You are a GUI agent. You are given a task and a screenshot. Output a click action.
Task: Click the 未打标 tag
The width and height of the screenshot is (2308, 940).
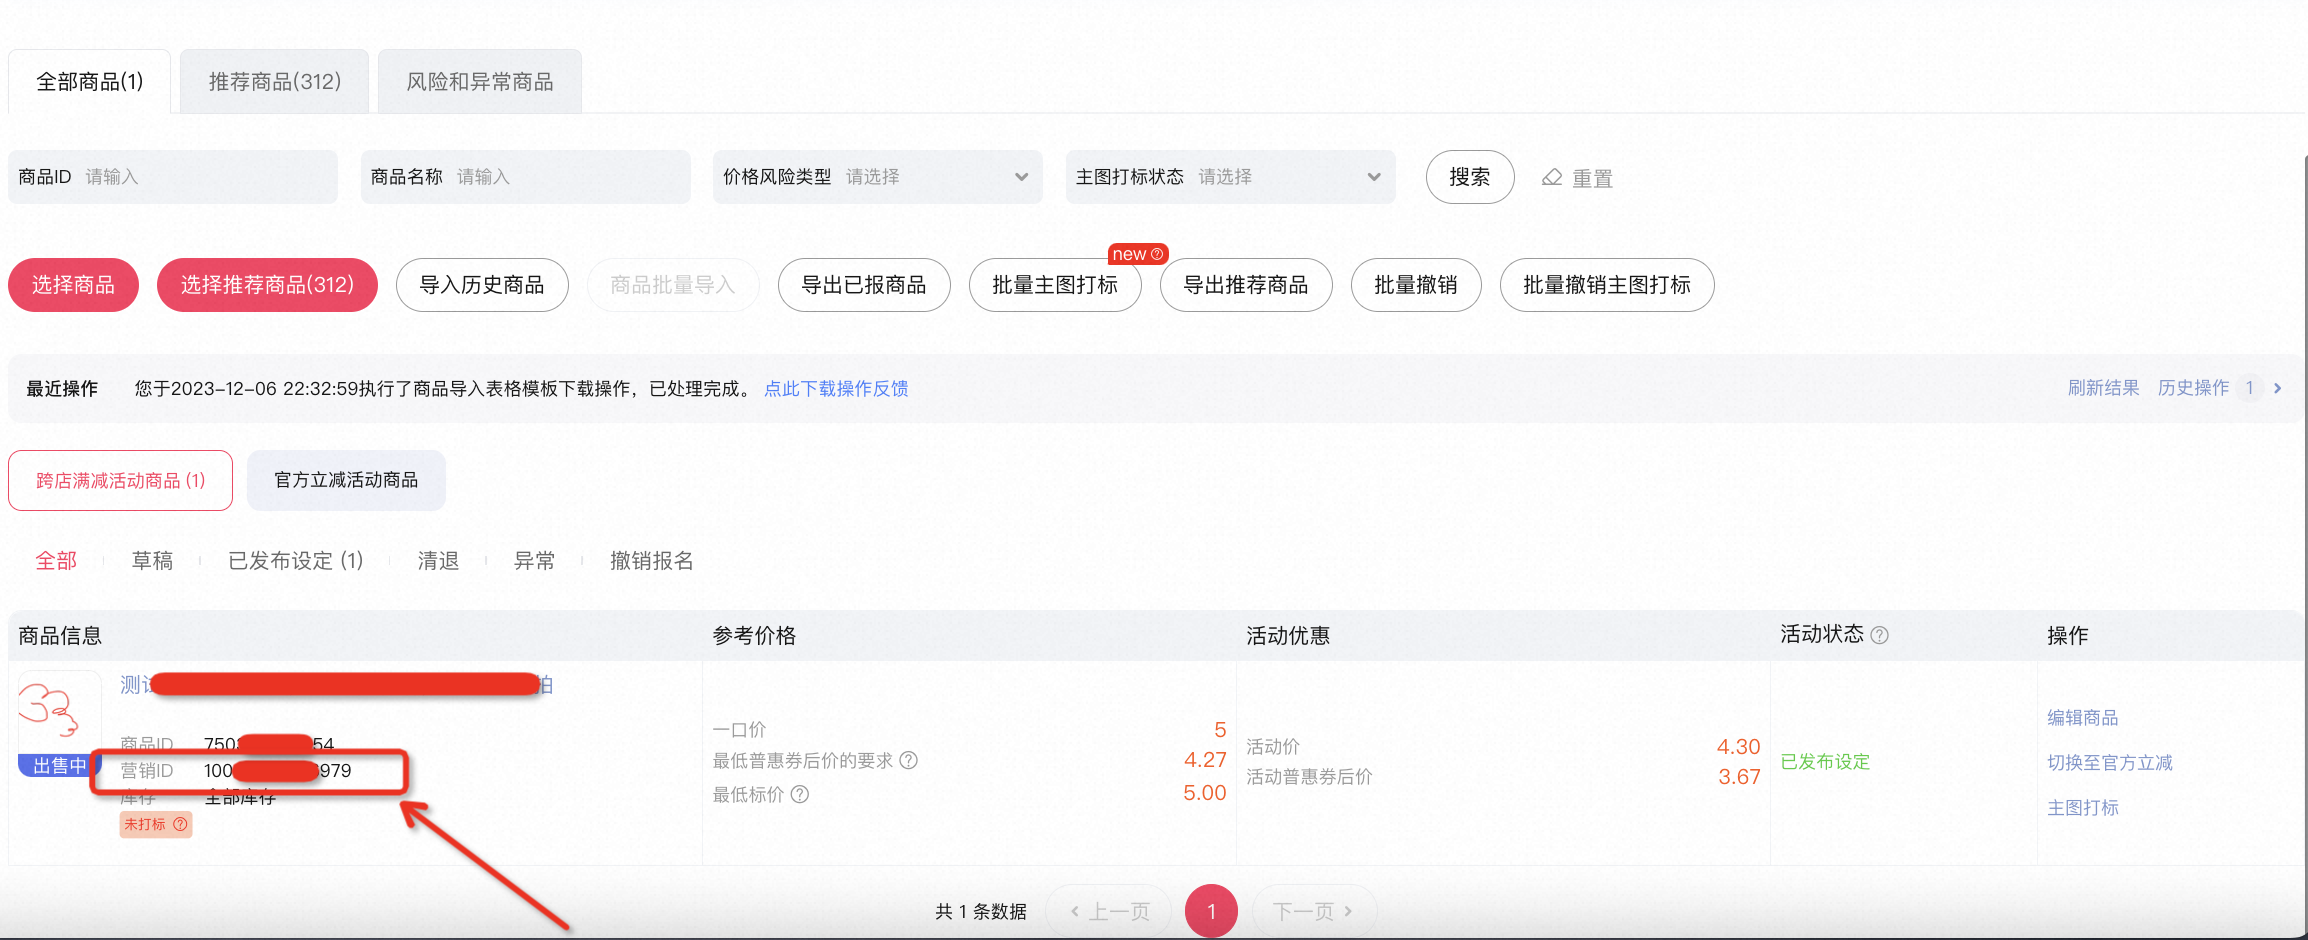pos(156,825)
